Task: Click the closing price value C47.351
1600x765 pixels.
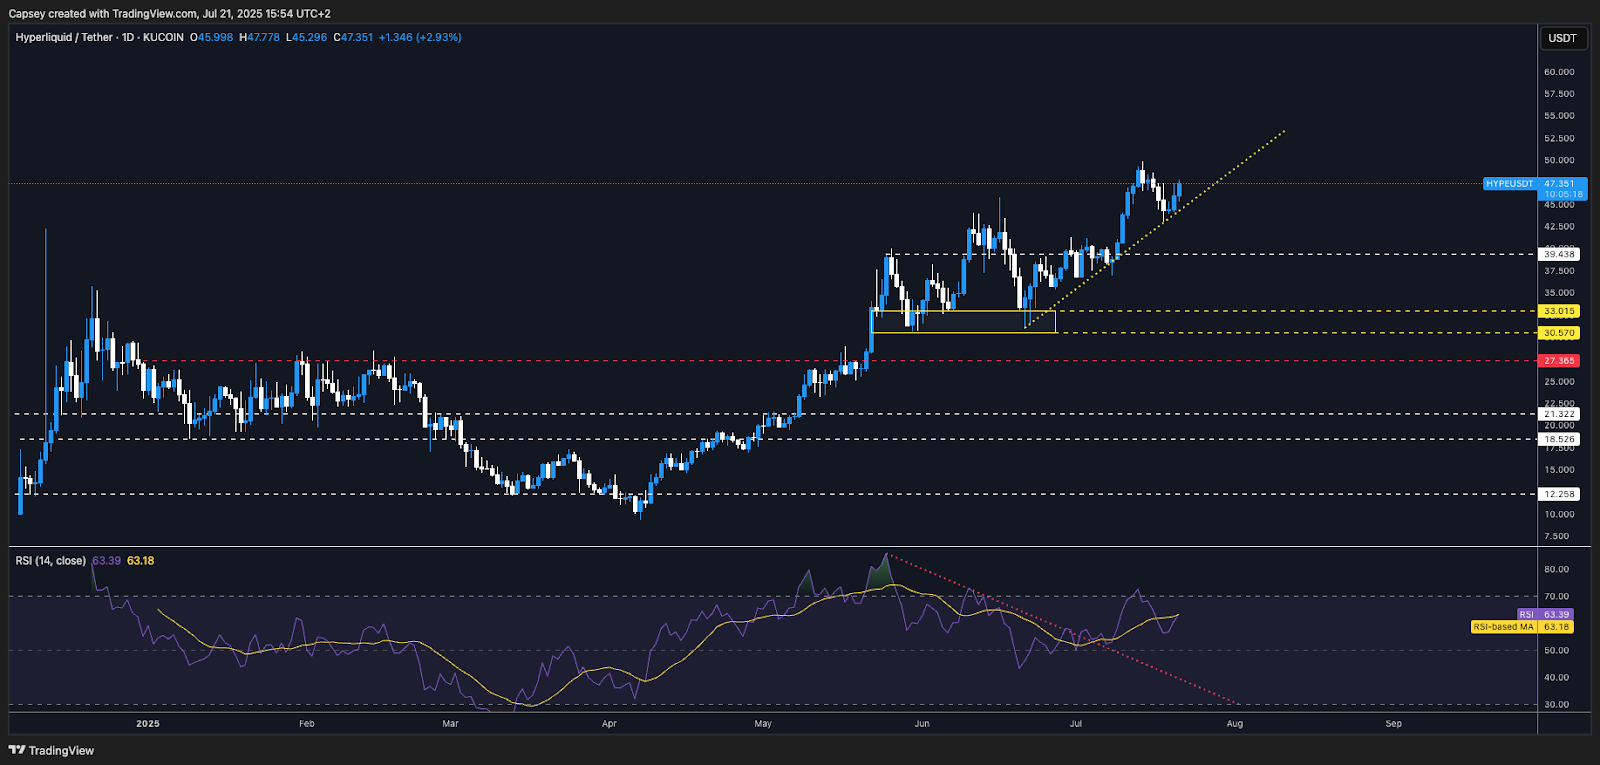Action: (353, 37)
